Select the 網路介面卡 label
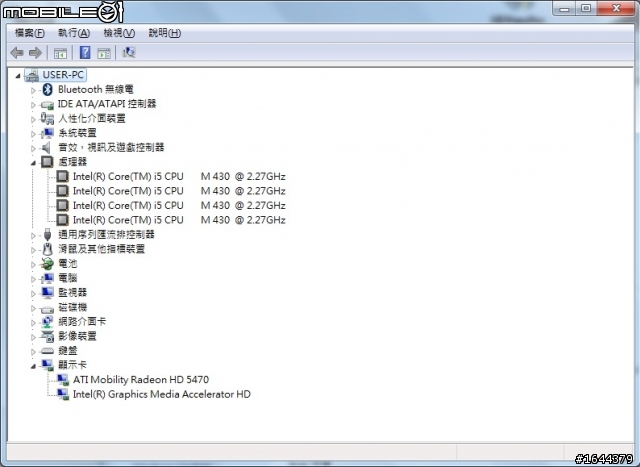640x467 pixels. point(82,322)
